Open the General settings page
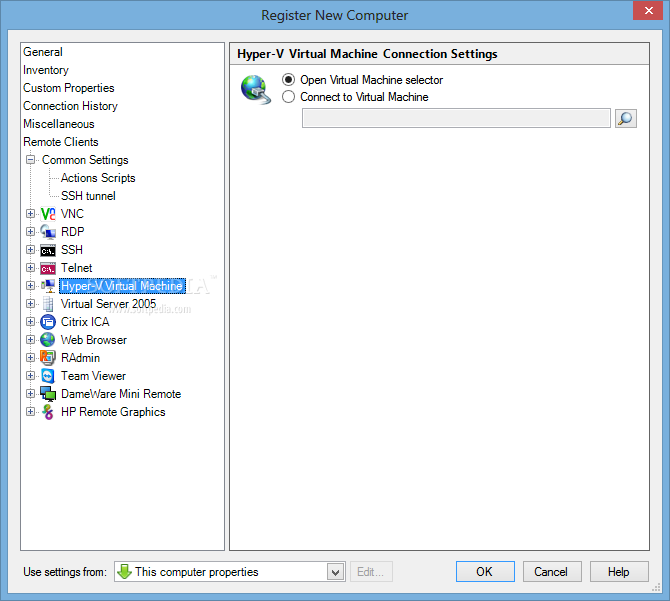670x601 pixels. click(43, 52)
